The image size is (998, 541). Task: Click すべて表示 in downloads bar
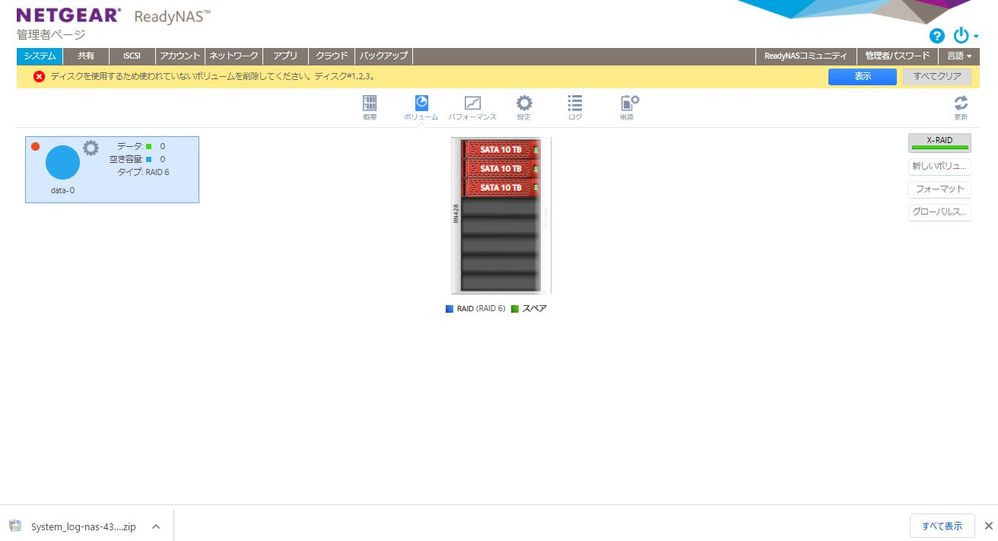(942, 526)
